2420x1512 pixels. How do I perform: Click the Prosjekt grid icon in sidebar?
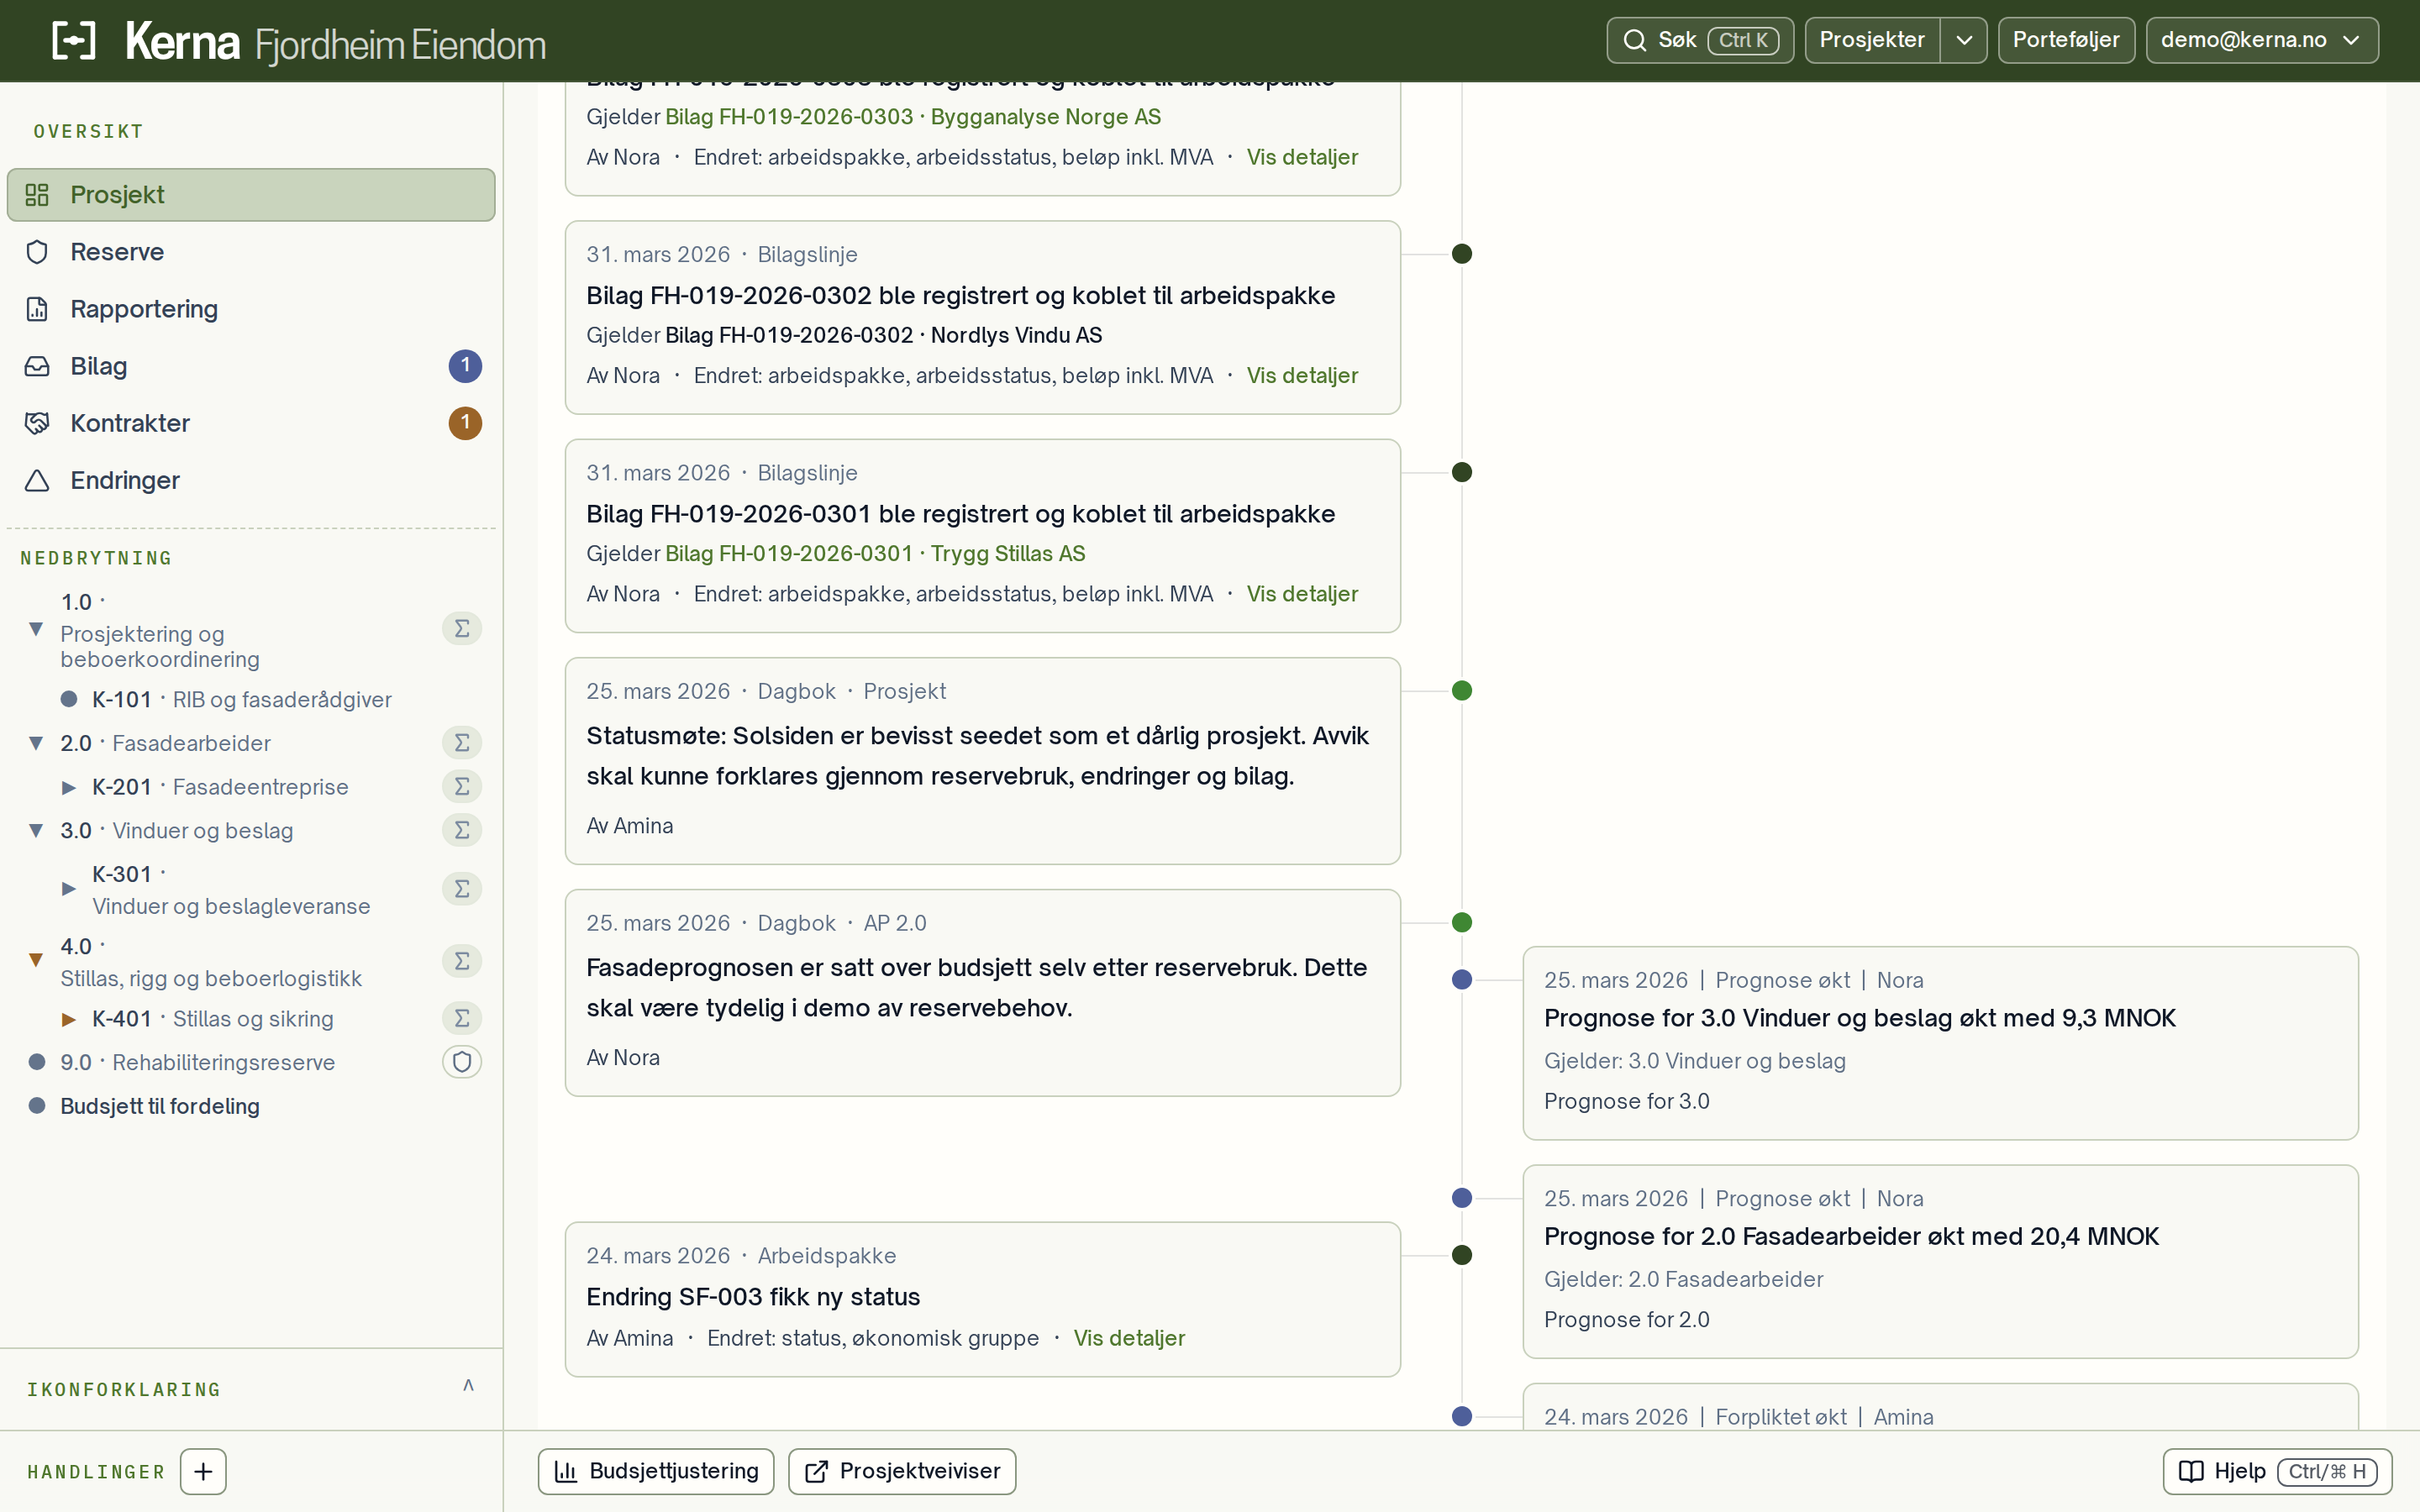(37, 195)
